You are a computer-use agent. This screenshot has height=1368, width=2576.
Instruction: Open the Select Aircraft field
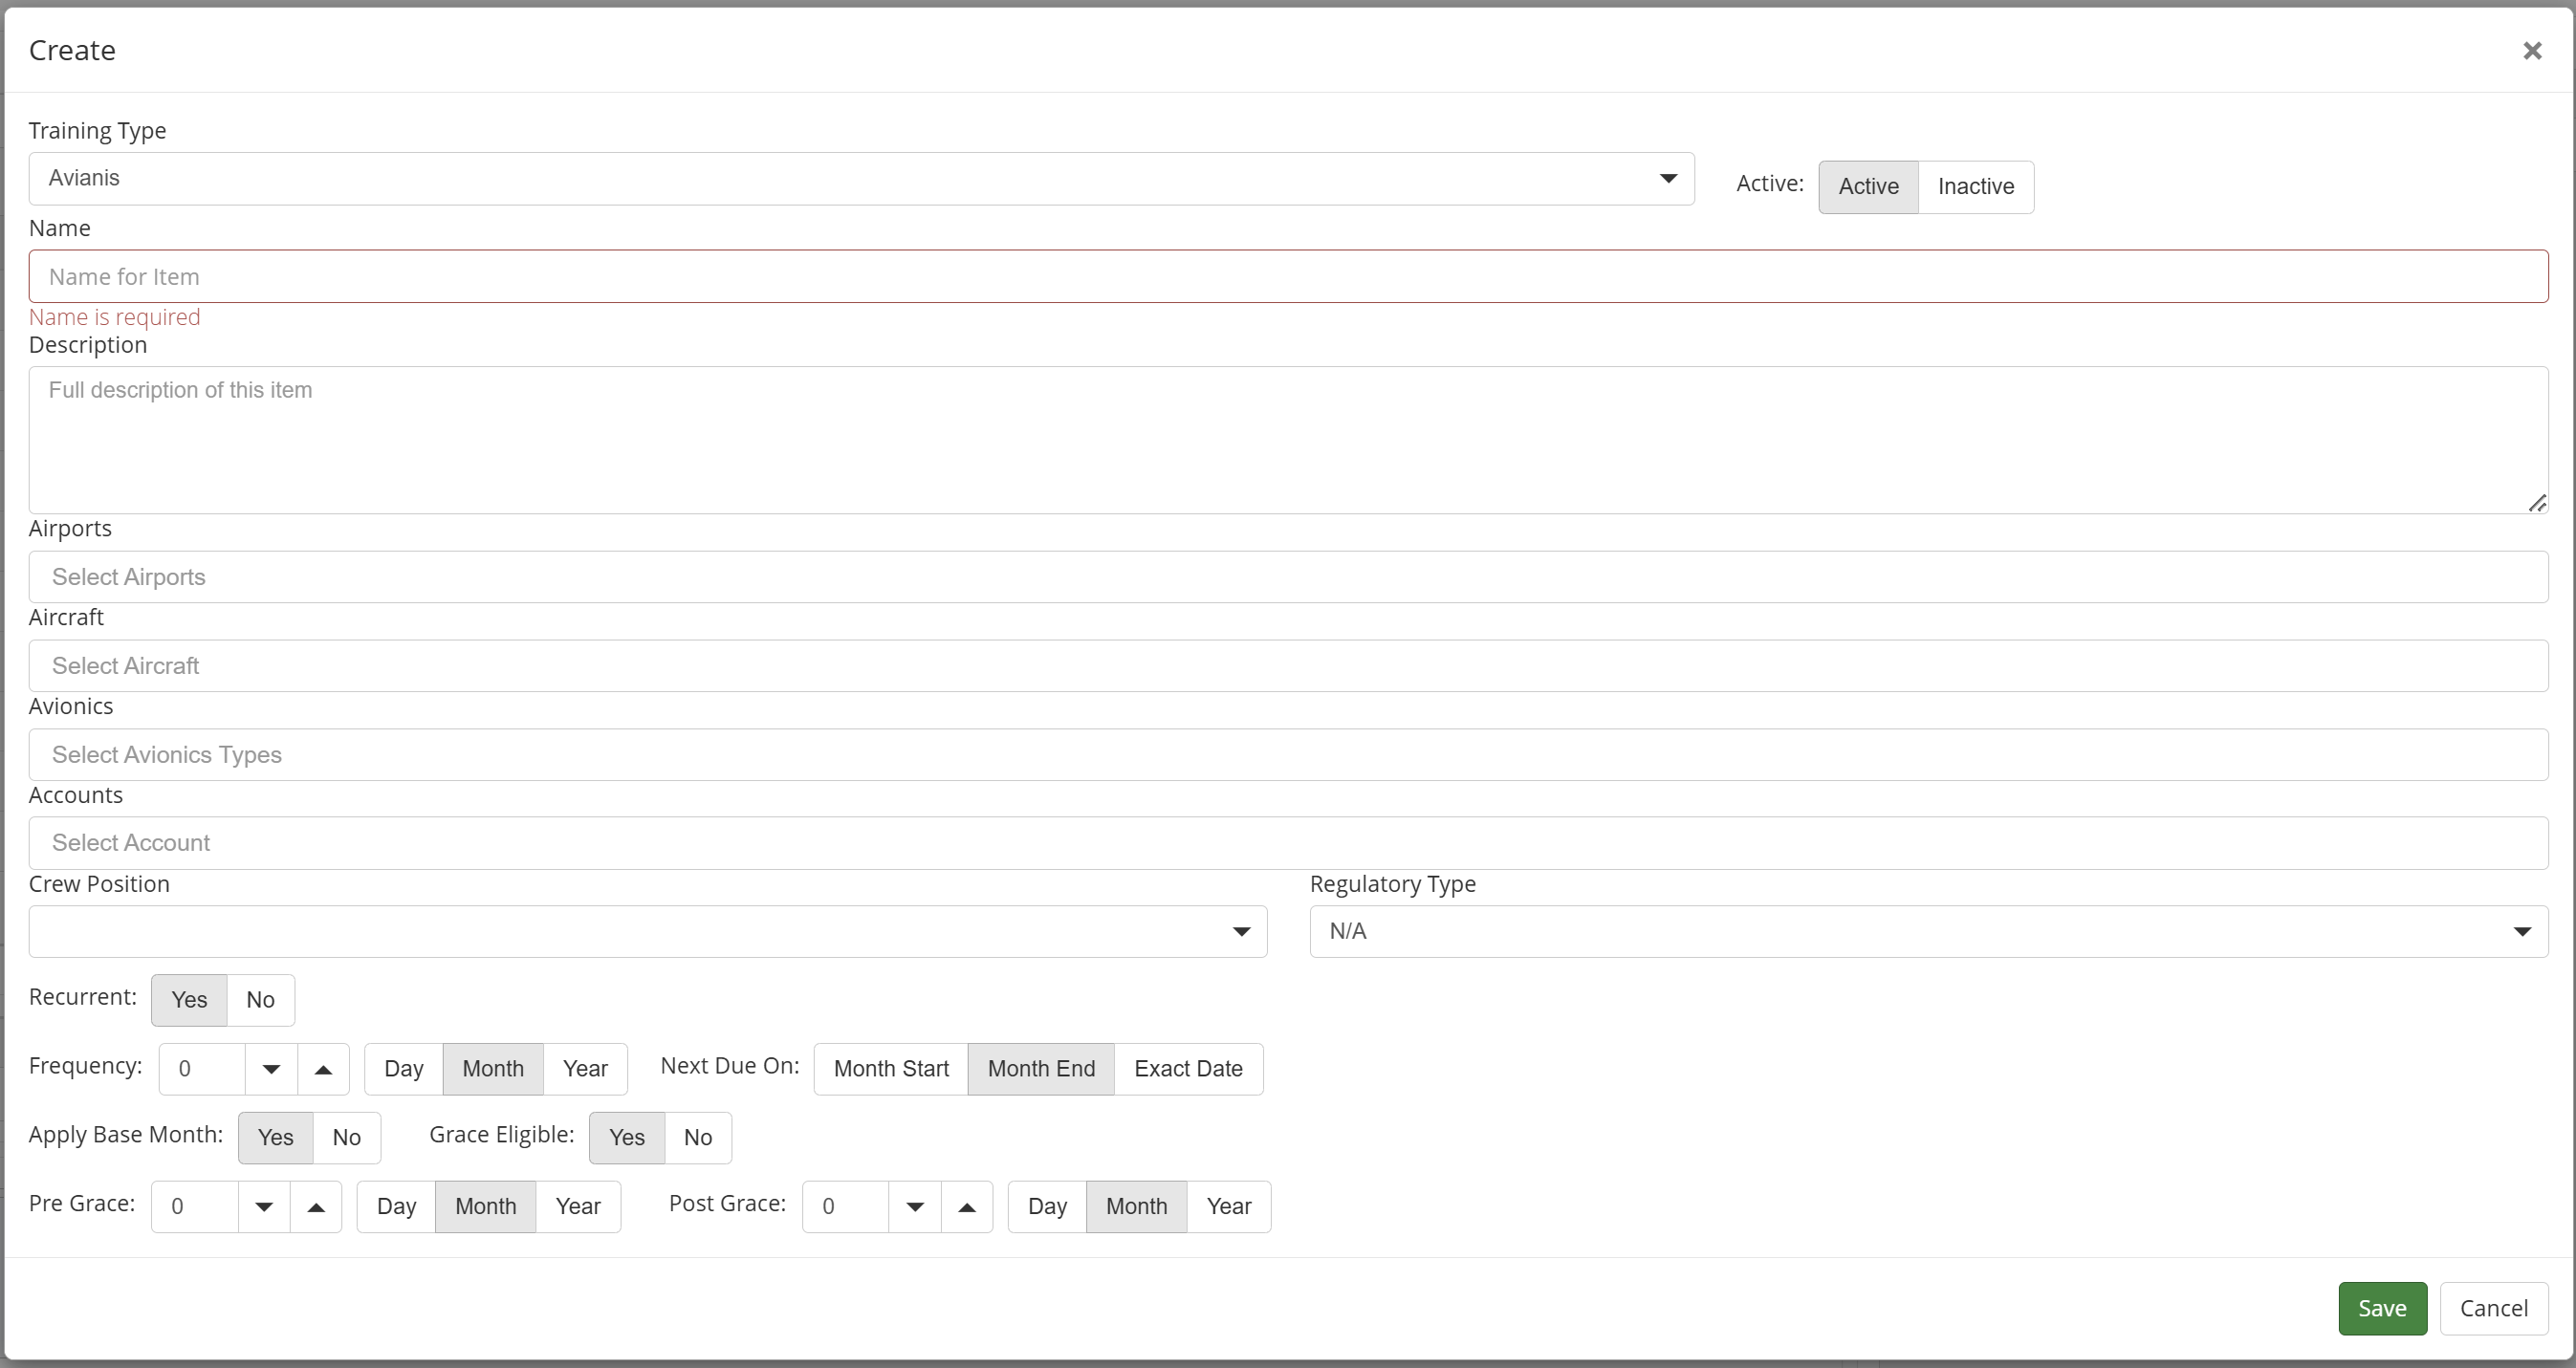[1288, 666]
